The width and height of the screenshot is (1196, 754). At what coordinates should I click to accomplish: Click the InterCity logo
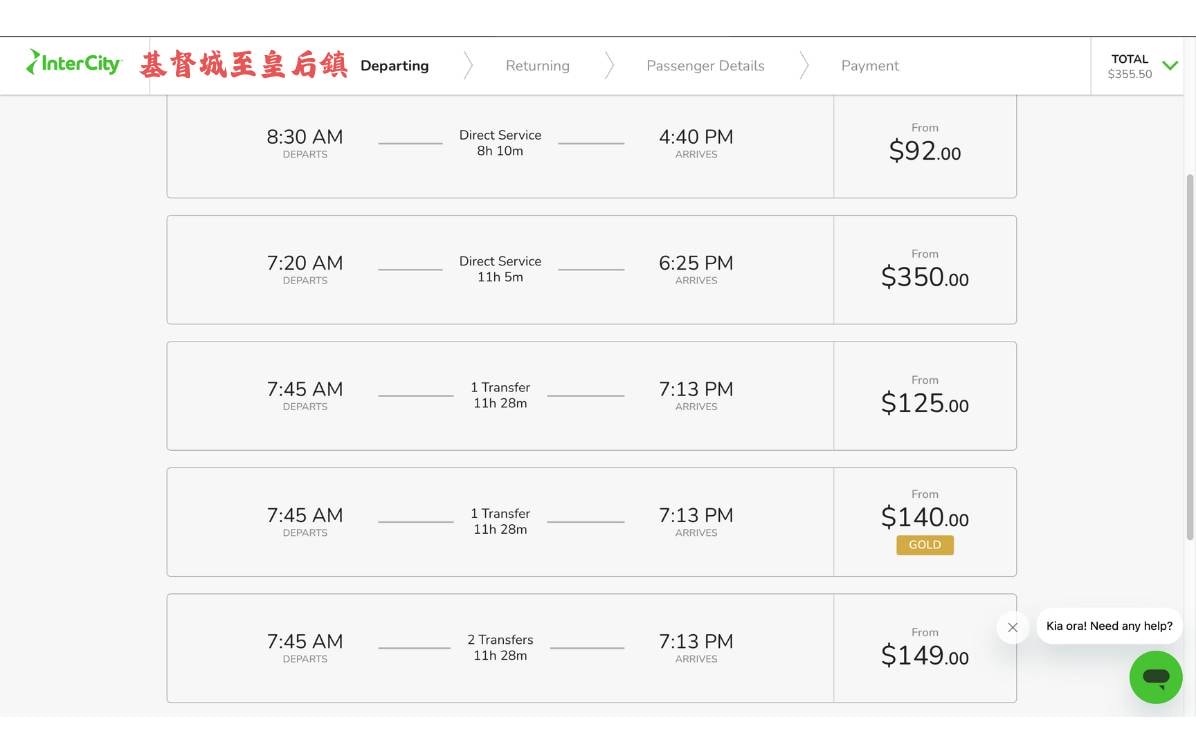[74, 63]
